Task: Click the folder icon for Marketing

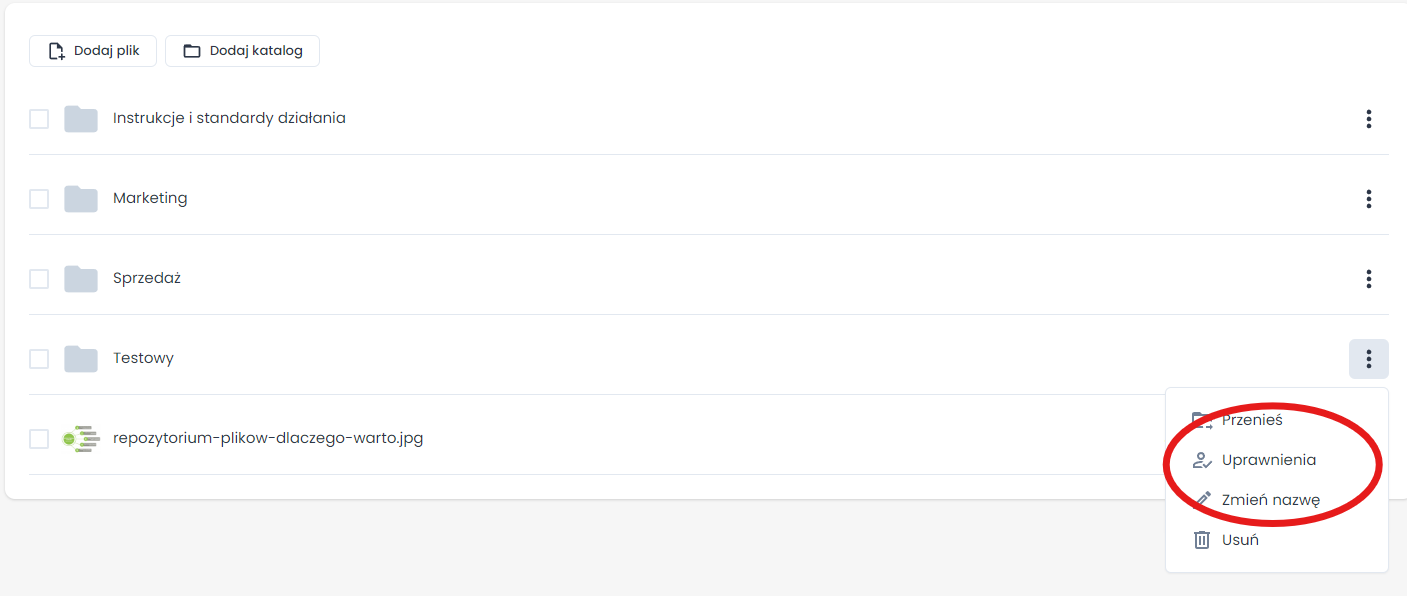Action: [81, 199]
